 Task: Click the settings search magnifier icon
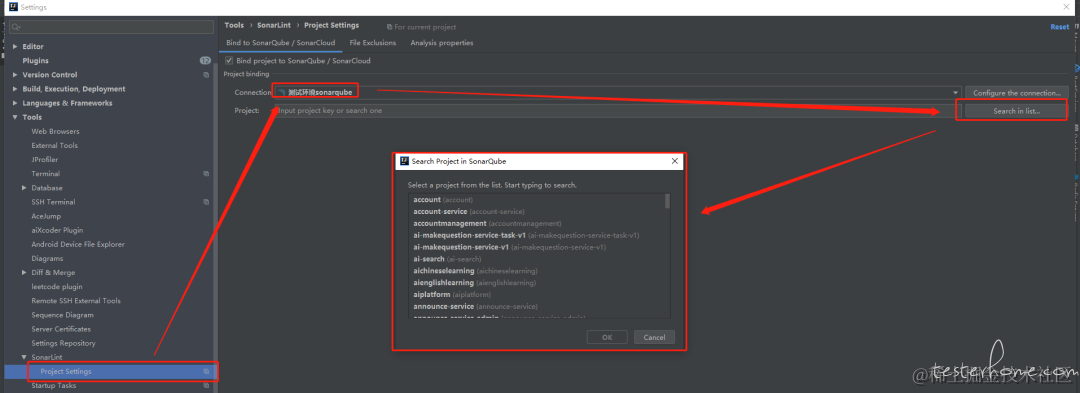pos(14,27)
